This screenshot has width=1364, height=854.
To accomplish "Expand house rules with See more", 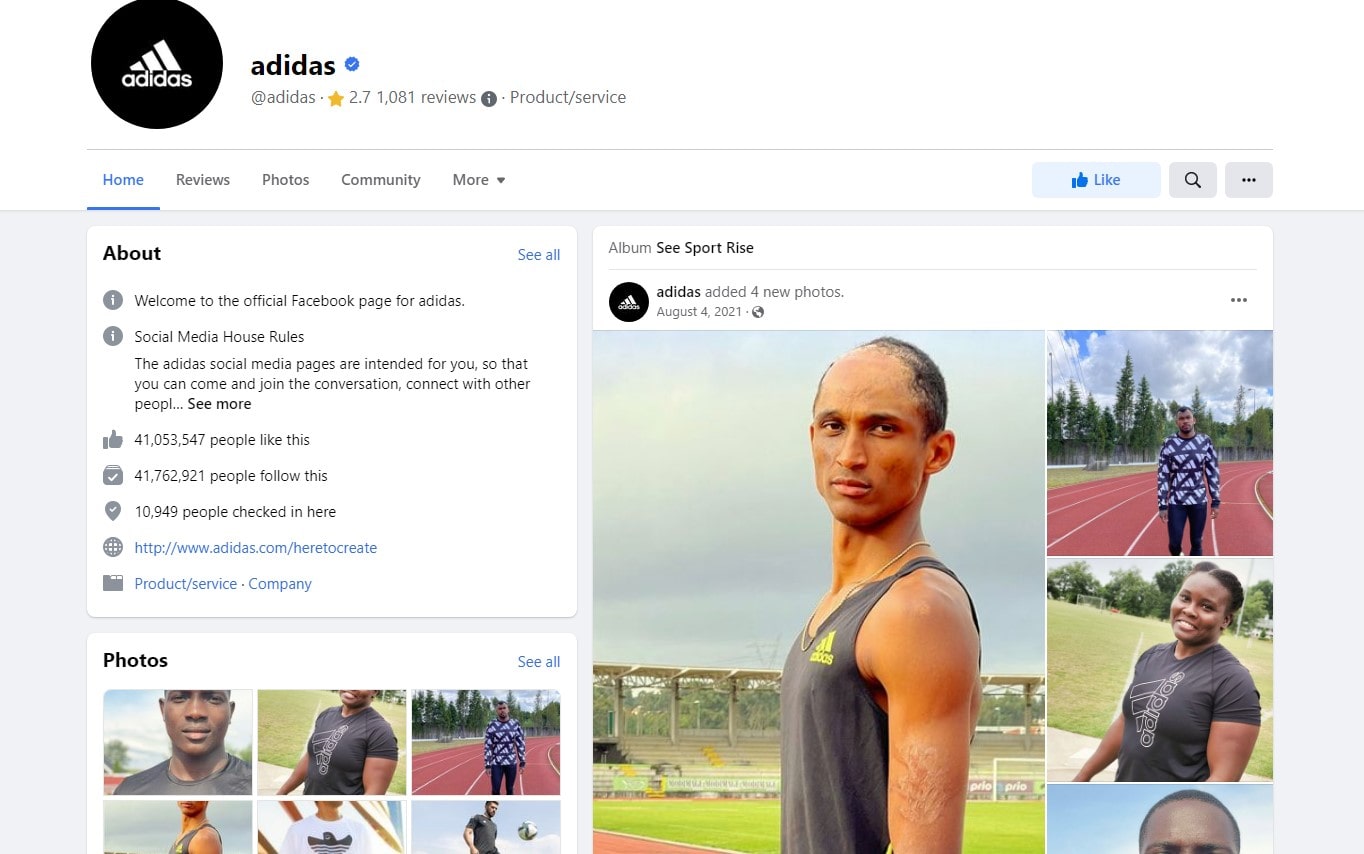I will click(x=219, y=404).
